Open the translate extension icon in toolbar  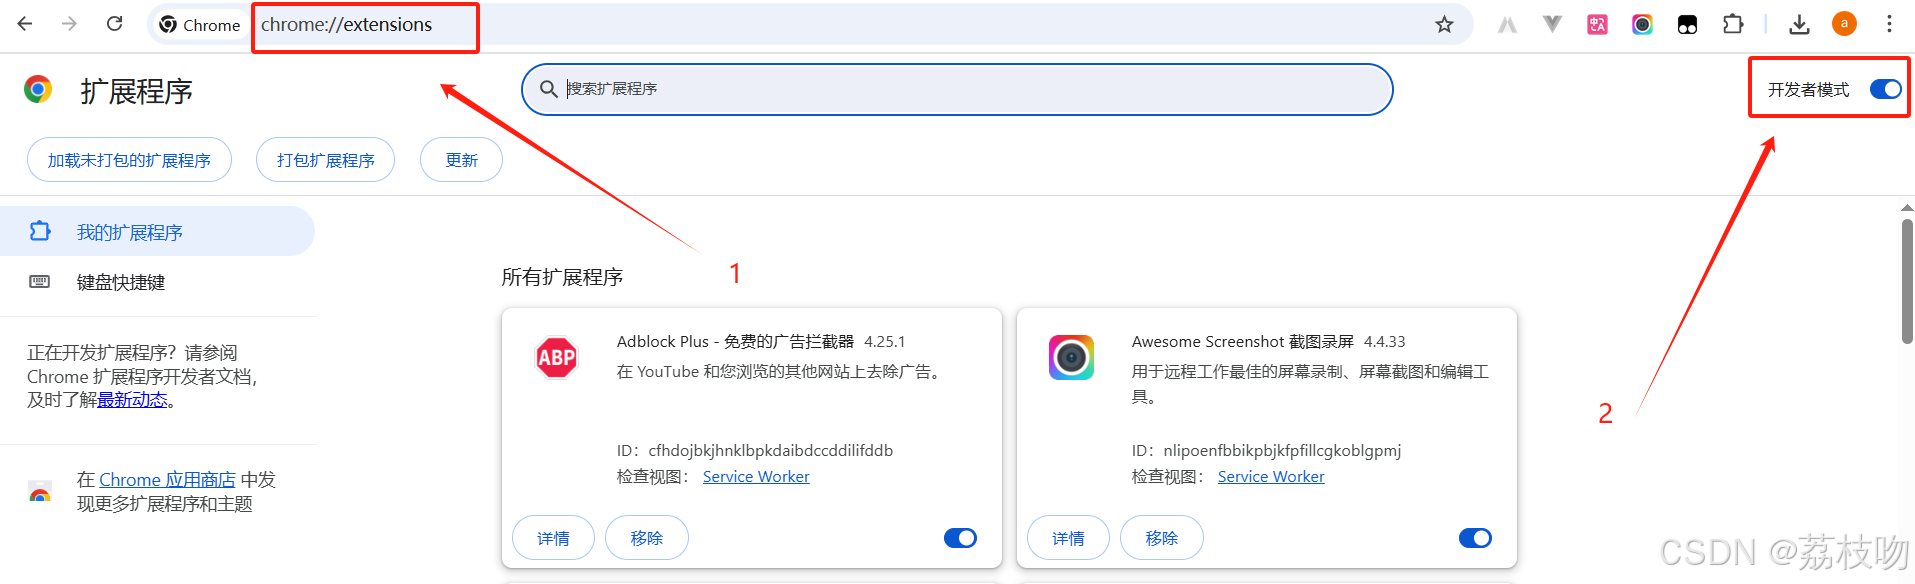[x=1597, y=24]
